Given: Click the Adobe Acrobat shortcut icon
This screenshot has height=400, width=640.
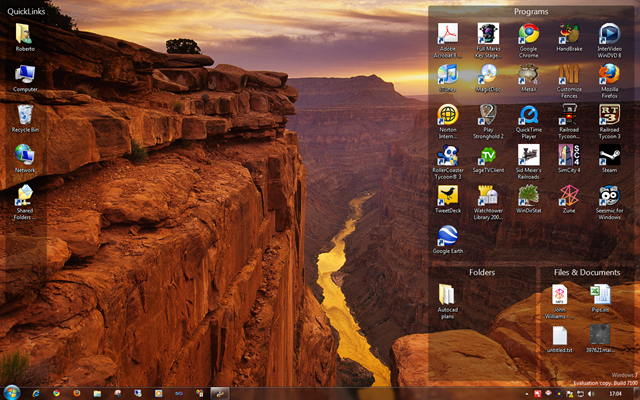Looking at the screenshot, I should pyautogui.click(x=448, y=34).
